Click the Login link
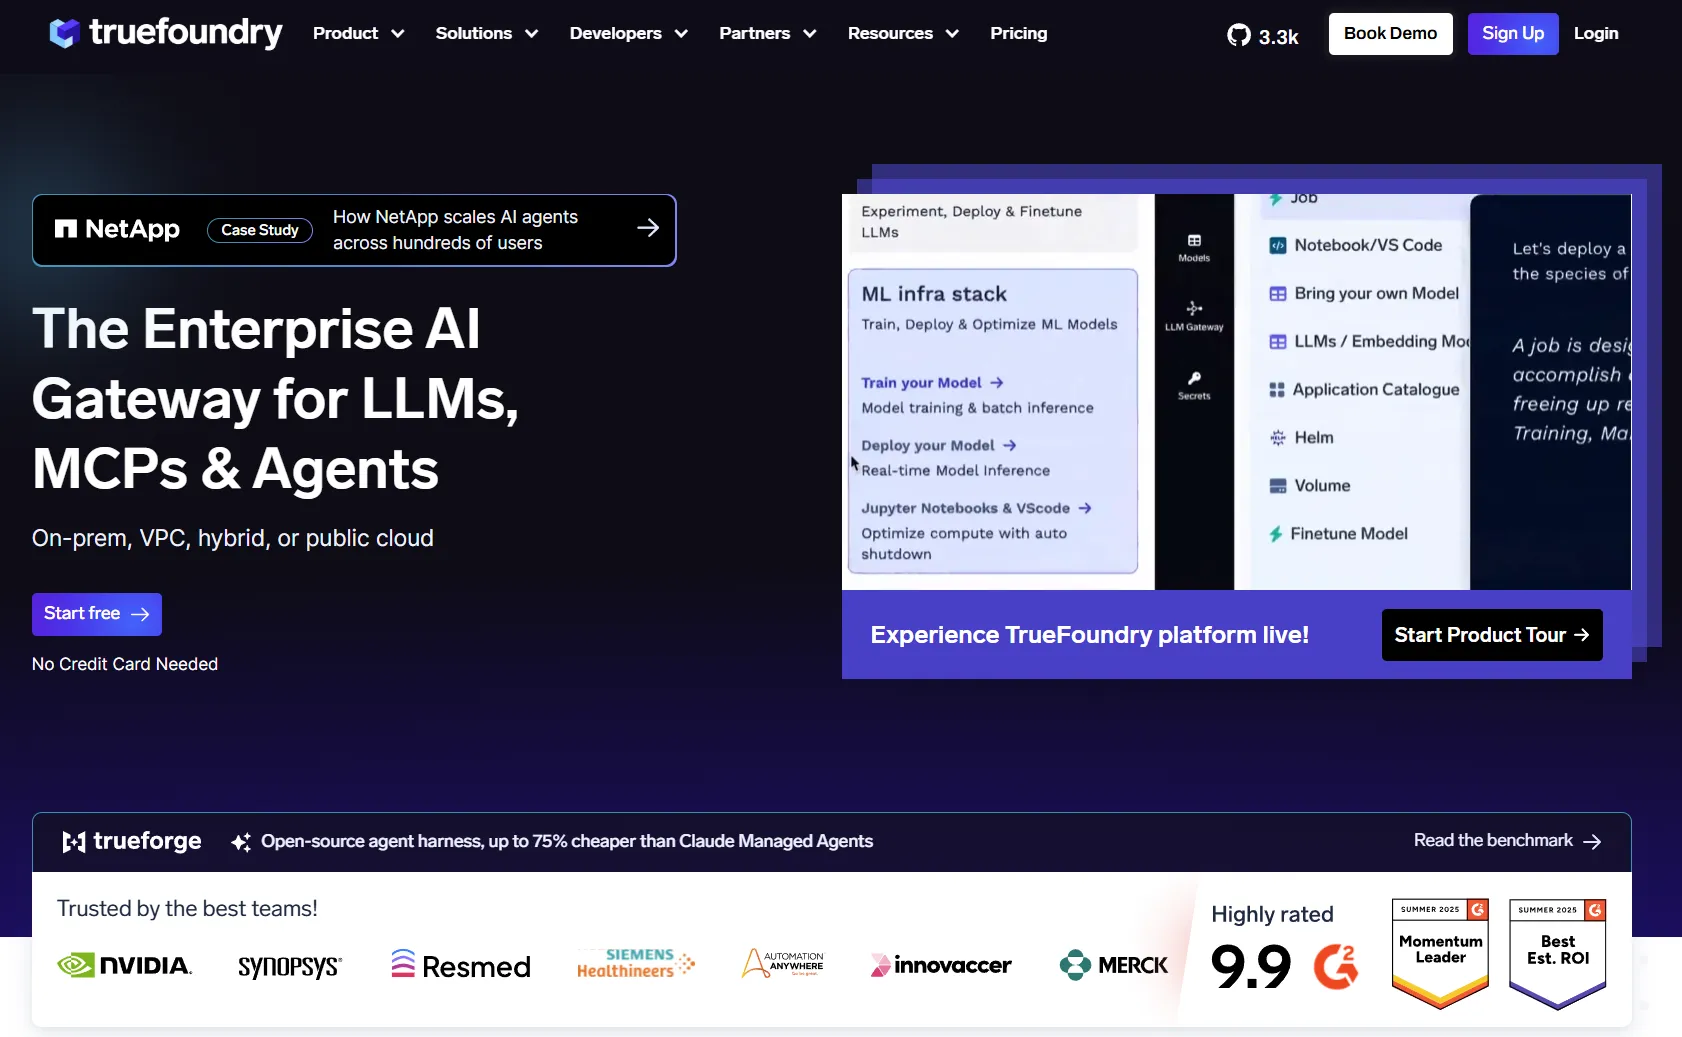Screen dimensions: 1682x1037 [1596, 34]
